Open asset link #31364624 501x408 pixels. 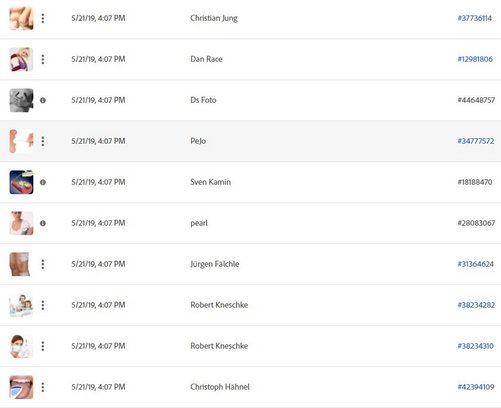click(x=475, y=264)
